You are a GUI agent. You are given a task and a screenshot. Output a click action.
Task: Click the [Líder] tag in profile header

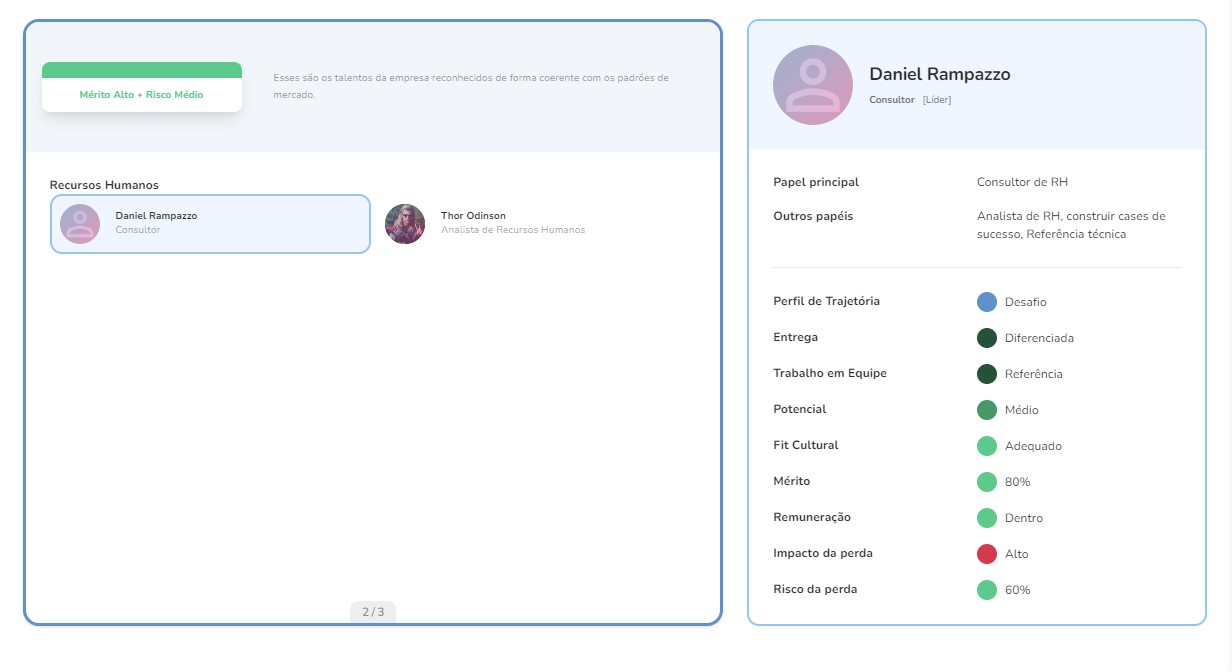937,100
